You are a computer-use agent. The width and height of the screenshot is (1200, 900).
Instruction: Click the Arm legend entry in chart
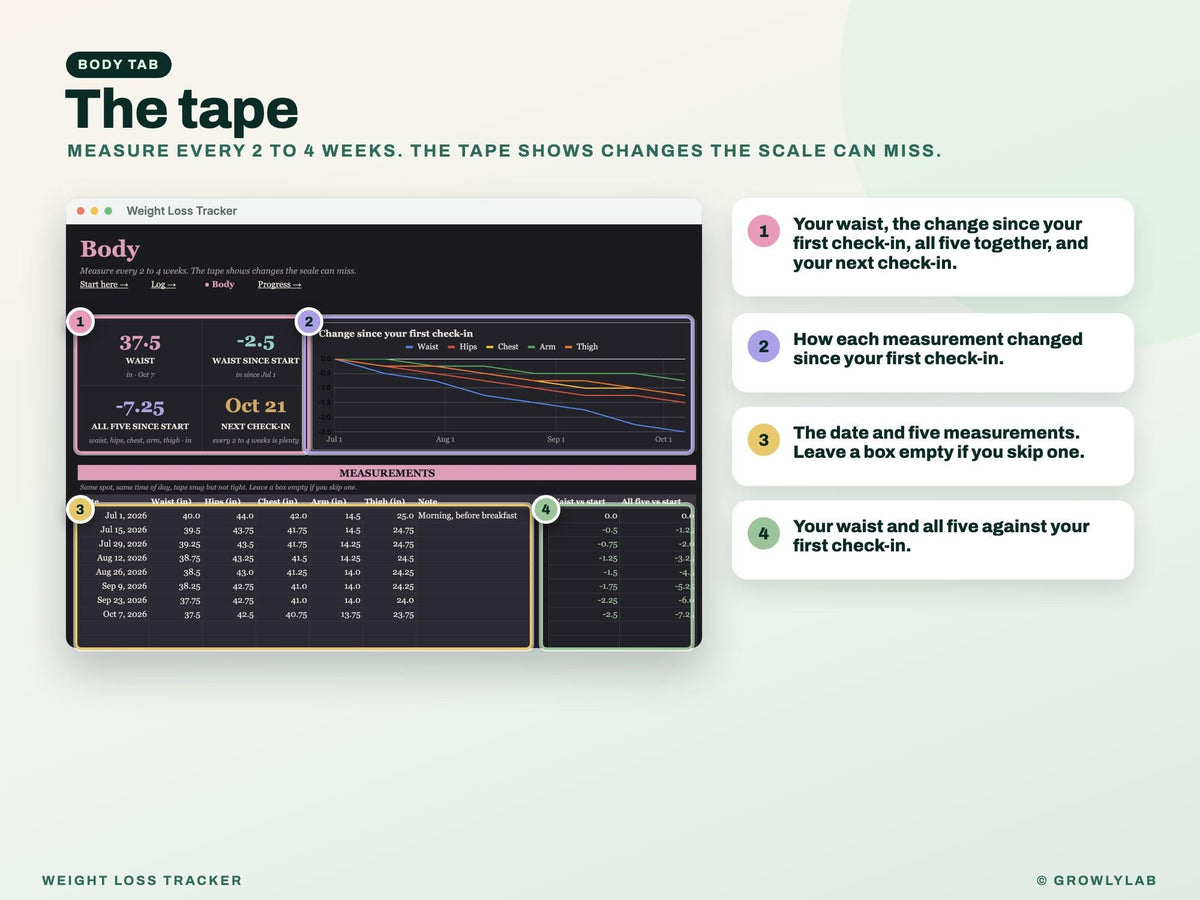tap(541, 346)
